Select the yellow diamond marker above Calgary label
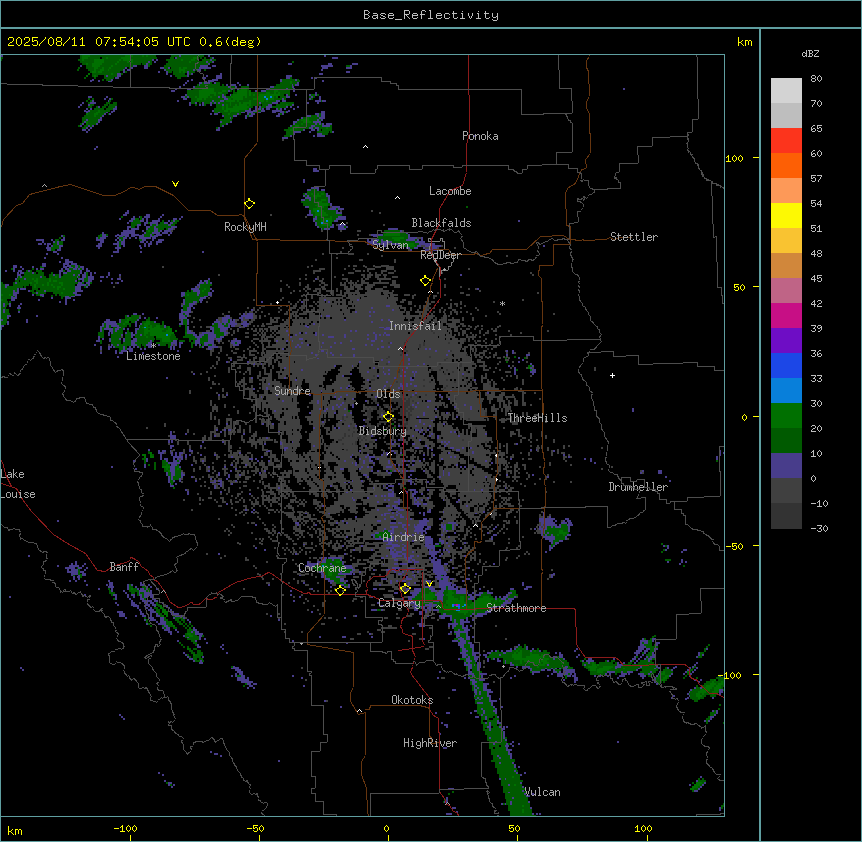This screenshot has width=862, height=842. point(405,589)
